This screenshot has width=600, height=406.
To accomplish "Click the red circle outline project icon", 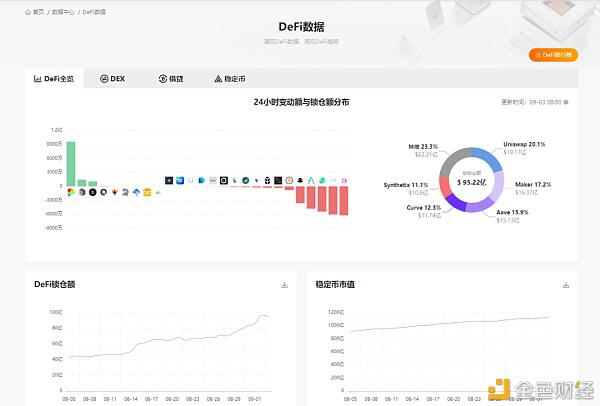I will pyautogui.click(x=289, y=180).
